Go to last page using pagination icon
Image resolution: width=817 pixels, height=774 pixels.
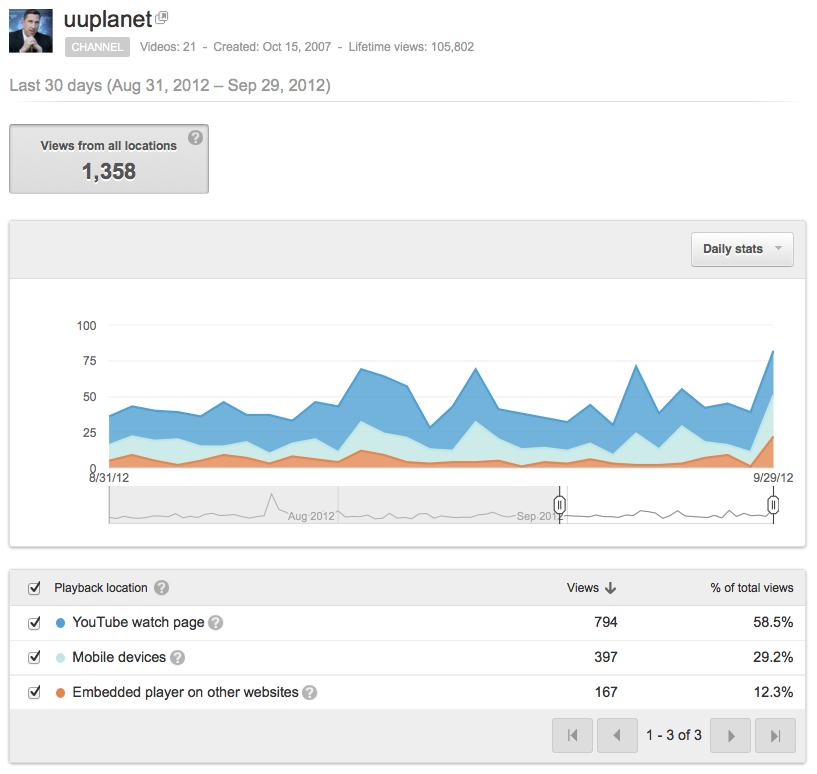point(775,735)
